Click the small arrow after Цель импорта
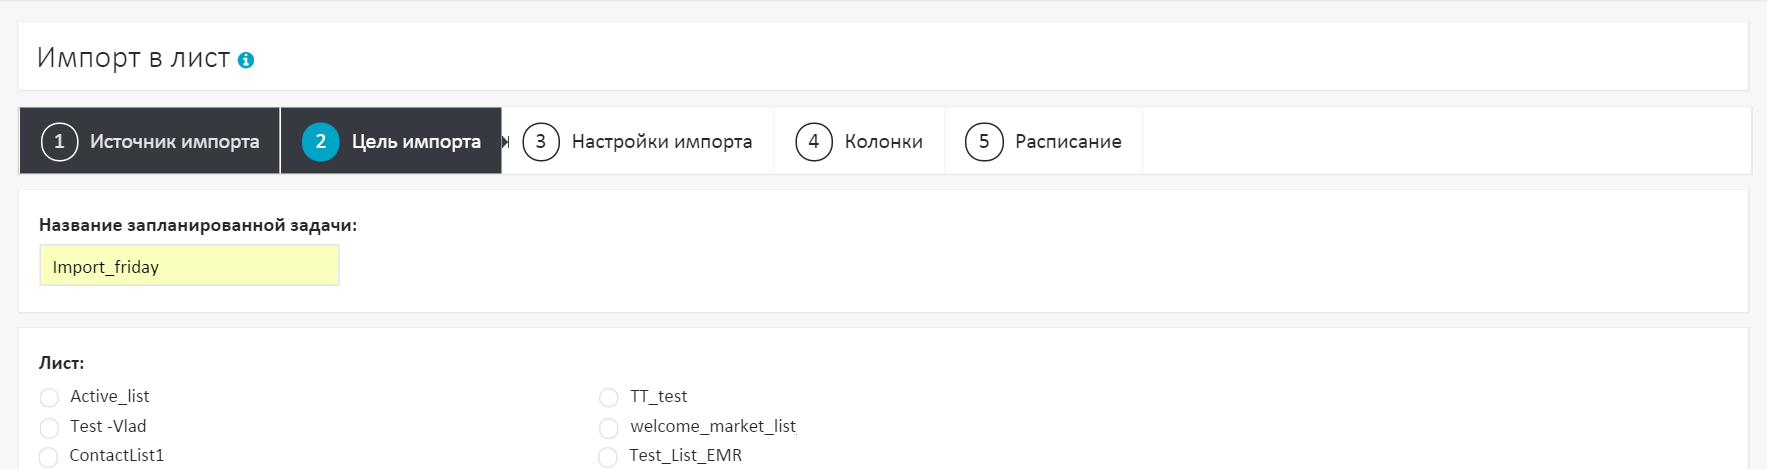Viewport: 1767px width, 469px height. pyautogui.click(x=506, y=142)
